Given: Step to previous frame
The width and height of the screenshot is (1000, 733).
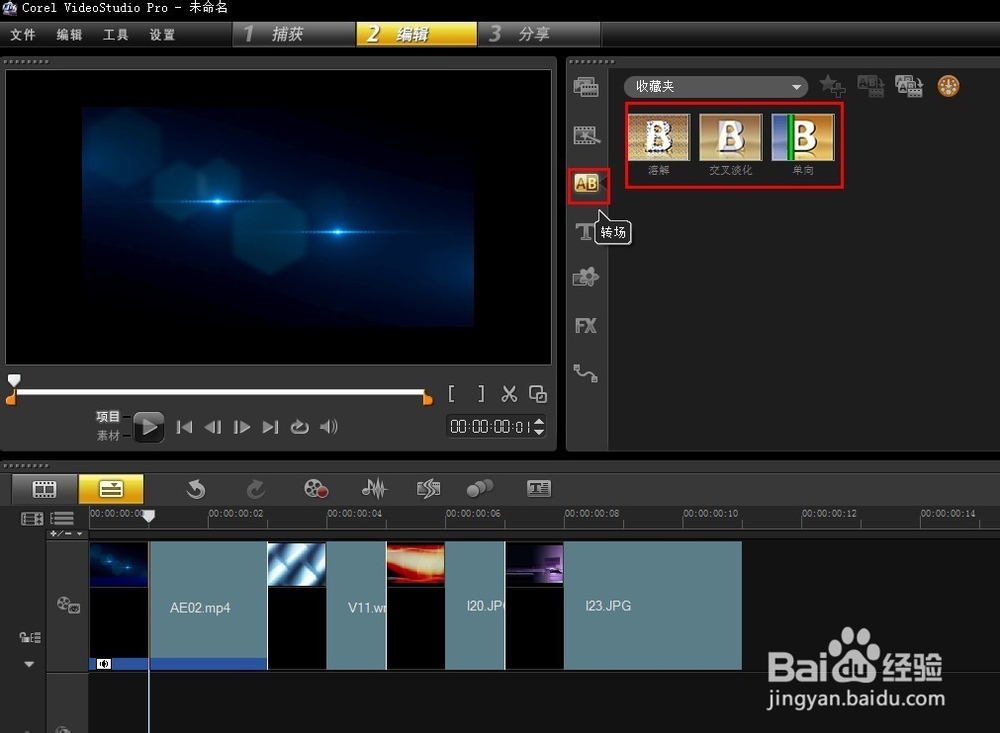Looking at the screenshot, I should [x=213, y=427].
